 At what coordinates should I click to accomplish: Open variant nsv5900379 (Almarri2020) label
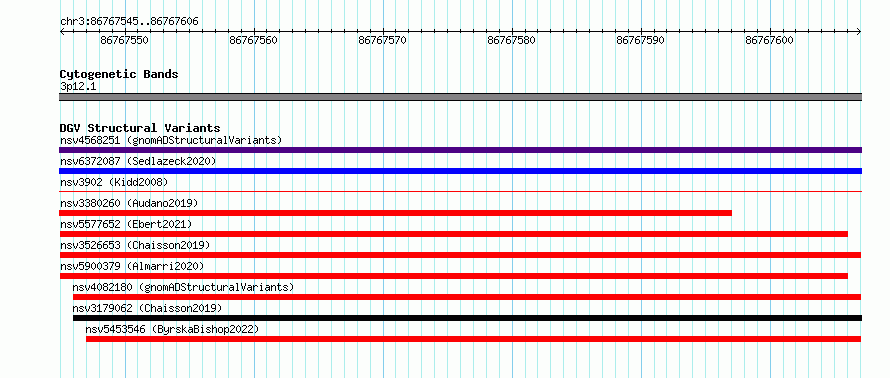pyautogui.click(x=132, y=266)
